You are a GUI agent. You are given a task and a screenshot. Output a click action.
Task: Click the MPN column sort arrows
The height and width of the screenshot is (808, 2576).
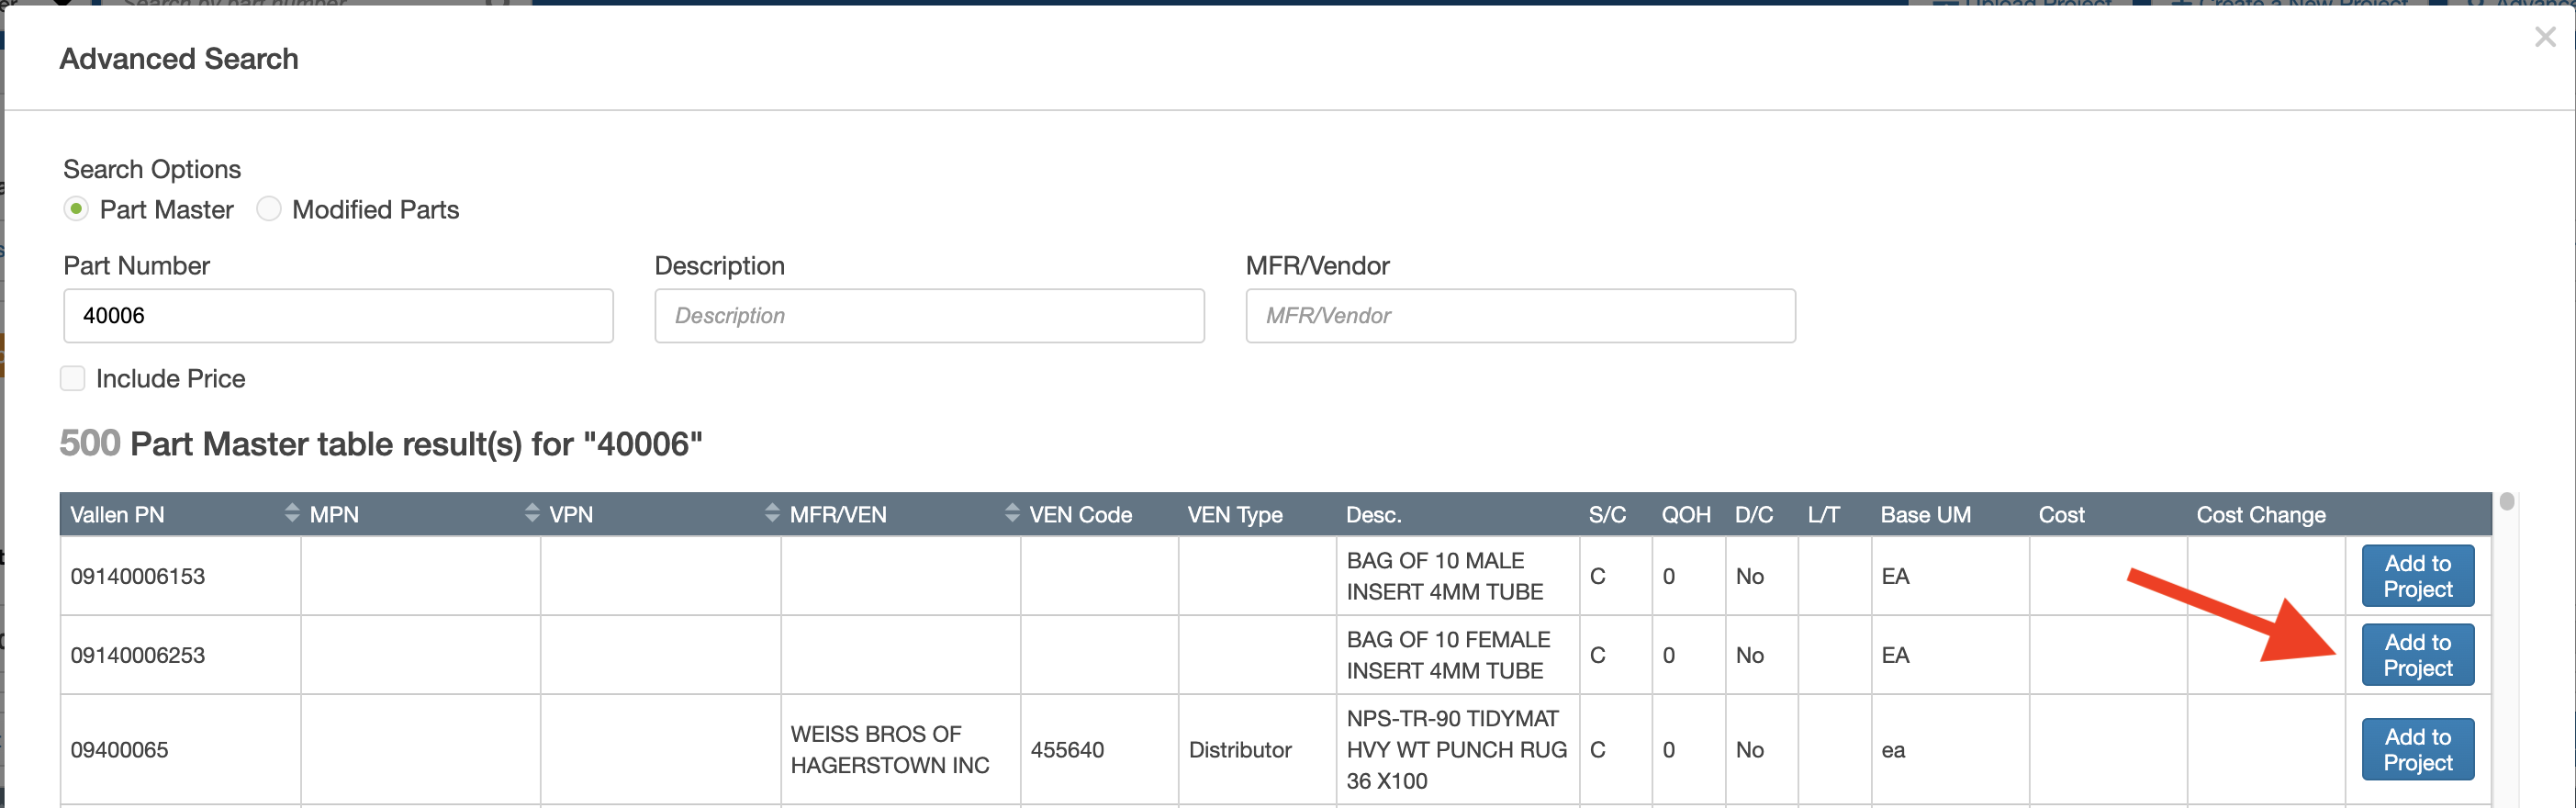coord(531,514)
